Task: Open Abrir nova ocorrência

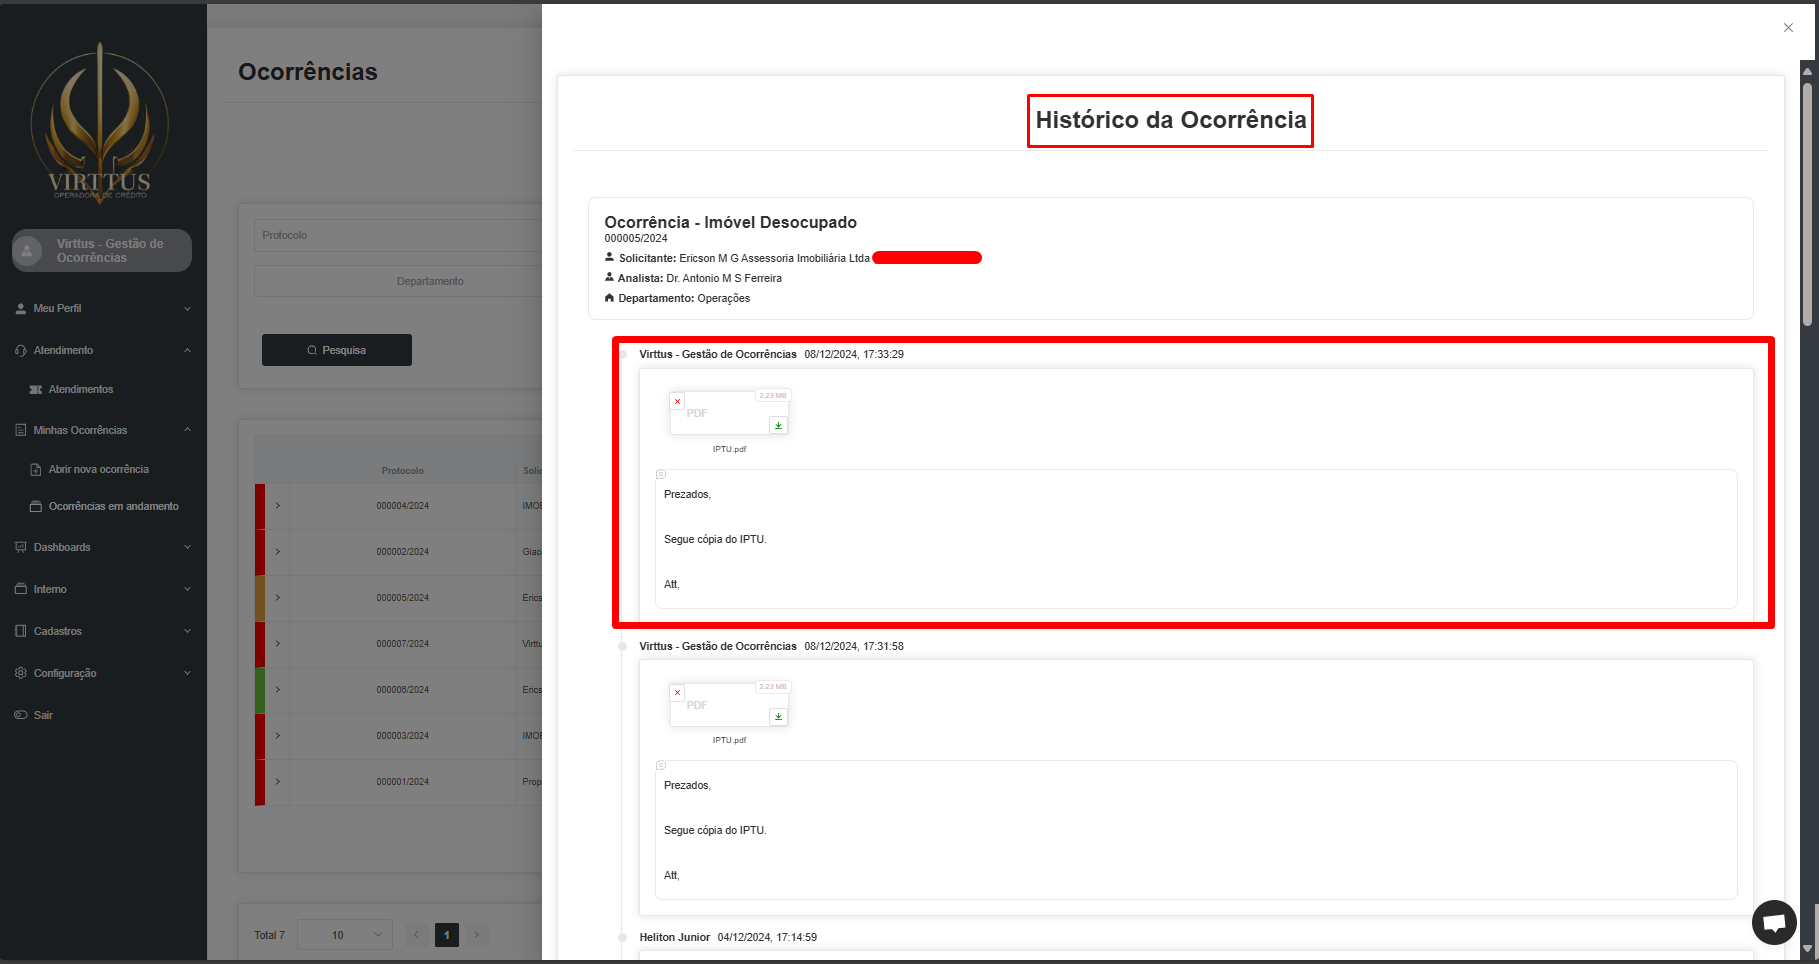Action: click(x=98, y=469)
